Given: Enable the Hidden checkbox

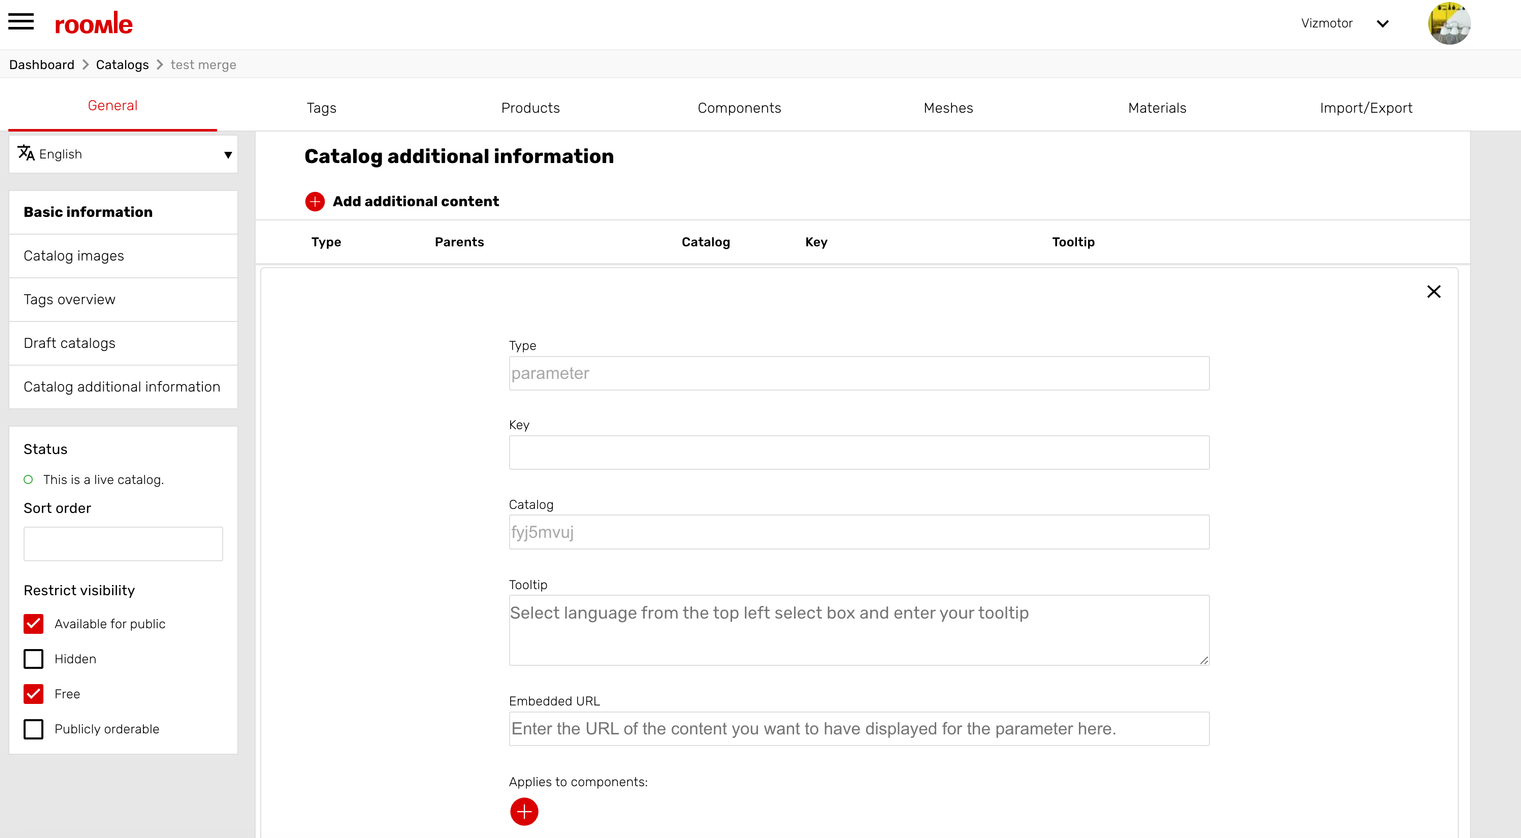Looking at the screenshot, I should pyautogui.click(x=34, y=659).
